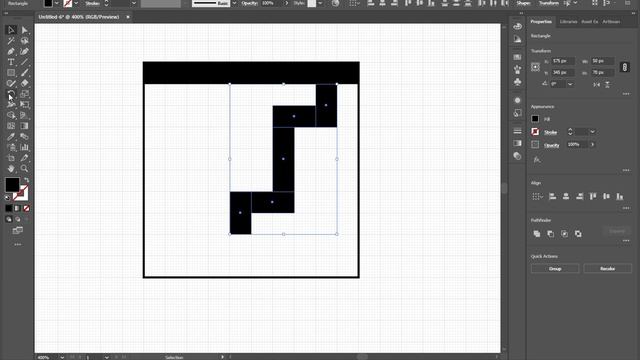
Task: Switch to the Asset Export tab
Action: (x=589, y=22)
